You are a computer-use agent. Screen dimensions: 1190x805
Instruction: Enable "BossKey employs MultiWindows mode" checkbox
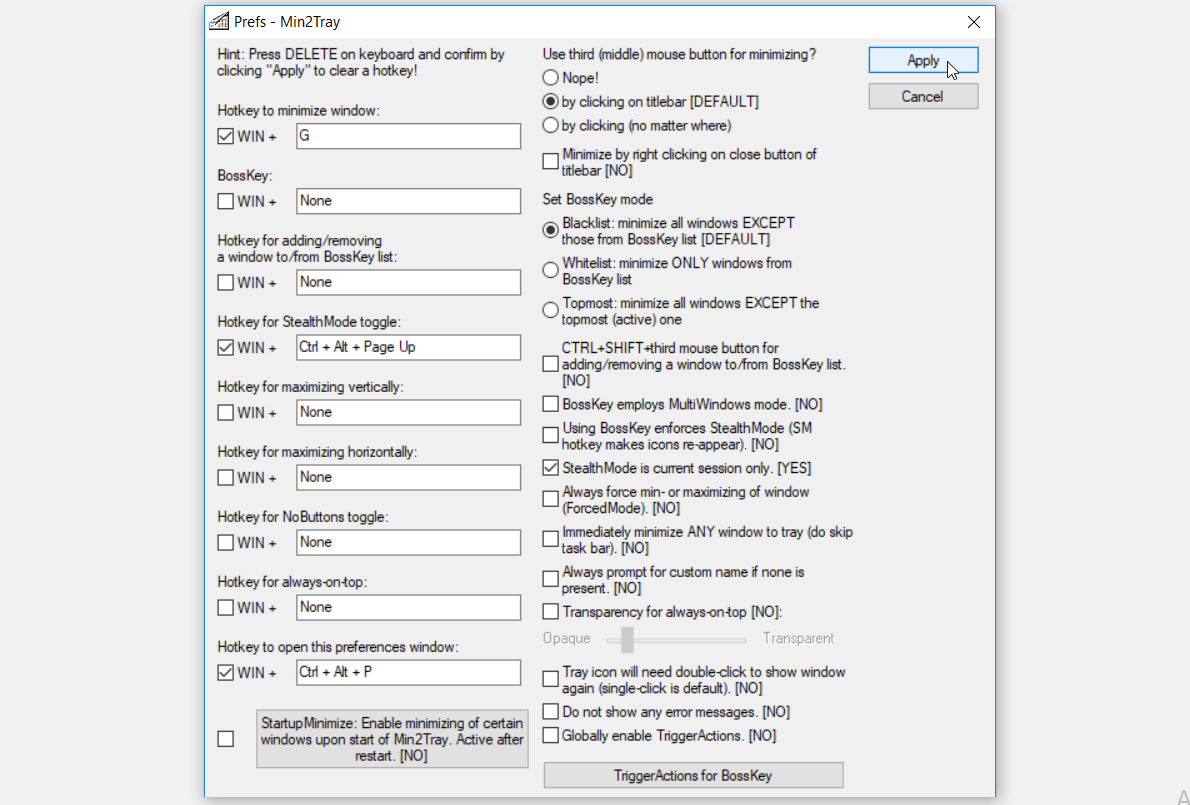[550, 404]
